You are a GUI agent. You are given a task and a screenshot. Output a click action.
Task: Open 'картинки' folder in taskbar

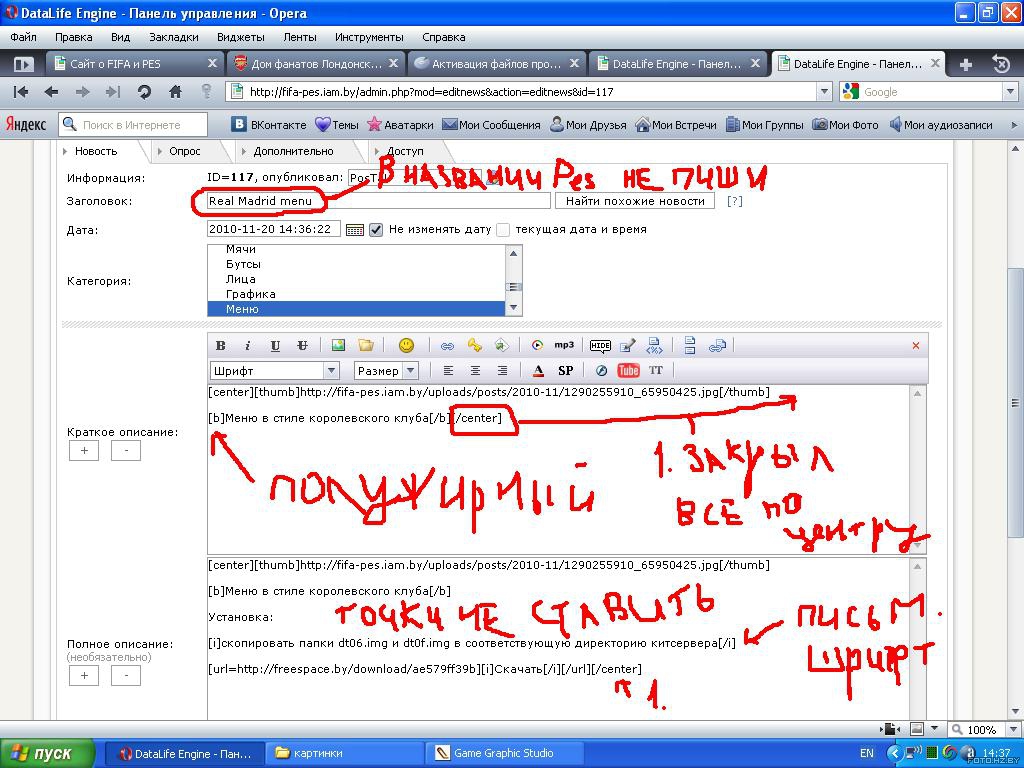click(x=345, y=754)
